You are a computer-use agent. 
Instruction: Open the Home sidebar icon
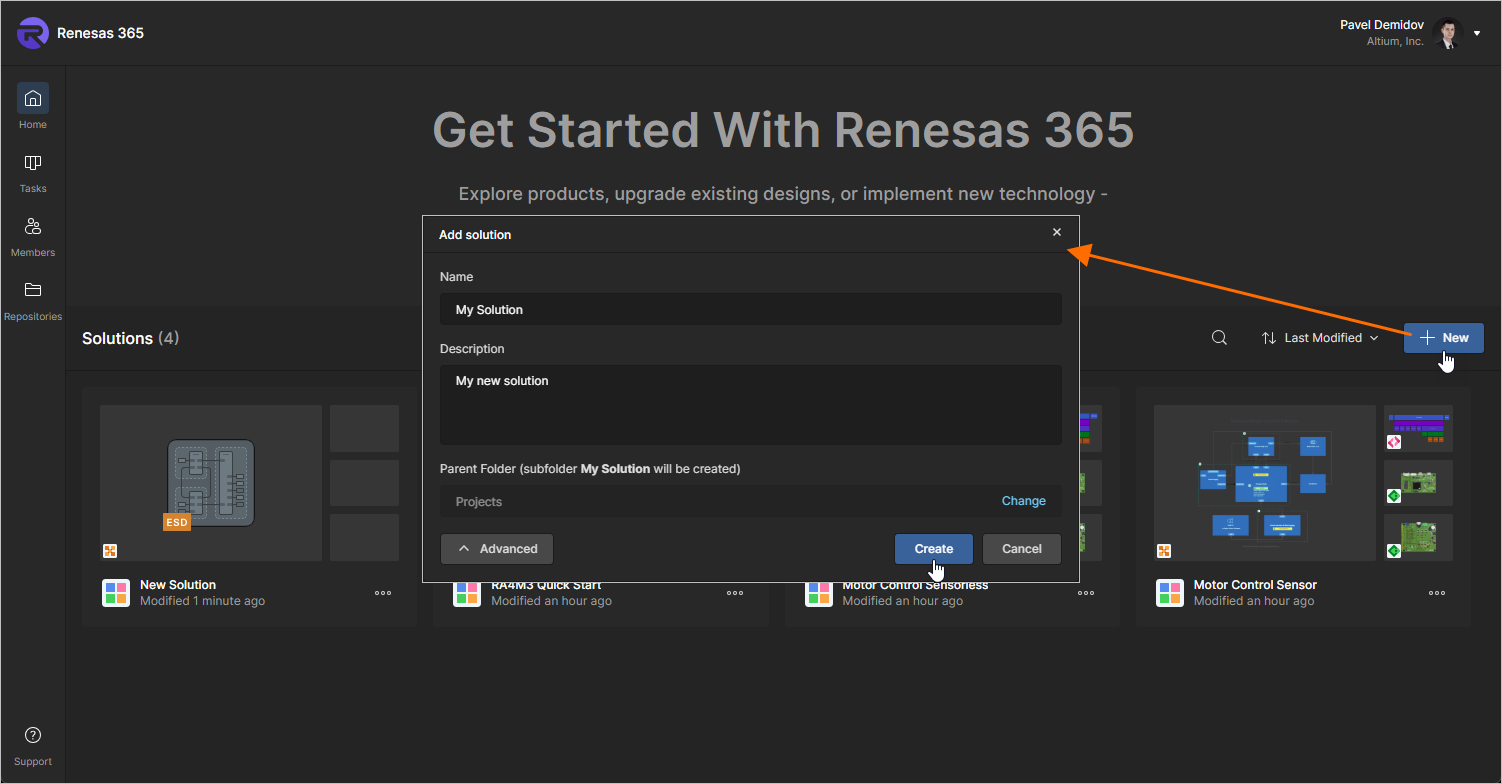point(33,99)
